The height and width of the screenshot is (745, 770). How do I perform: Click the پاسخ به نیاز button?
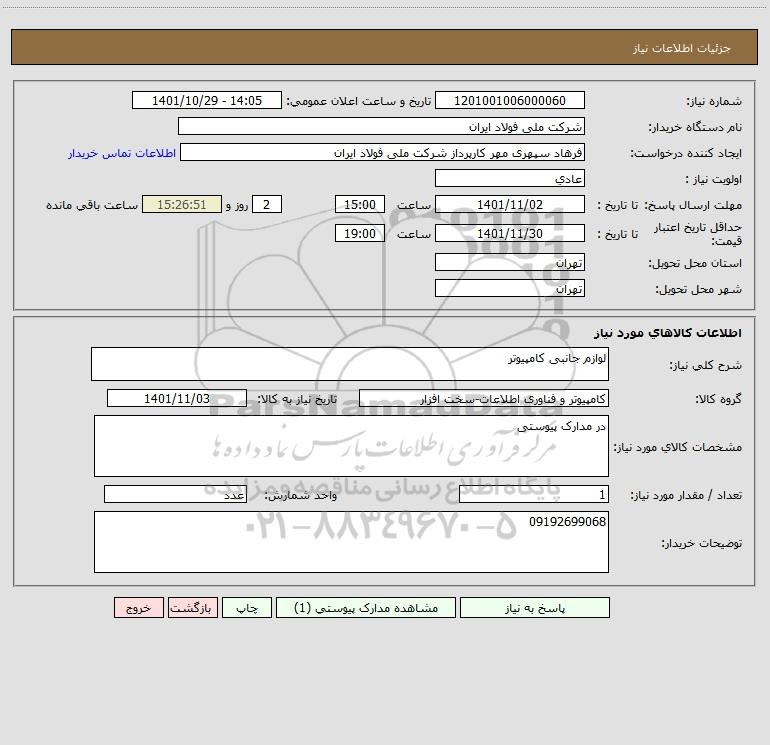point(534,607)
